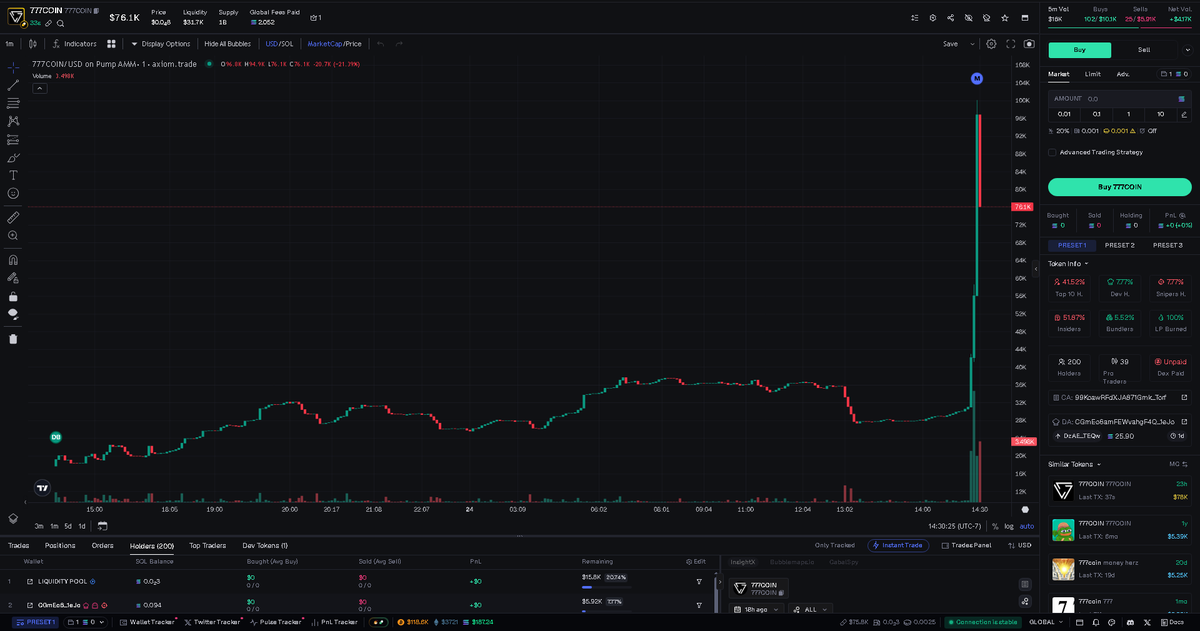Switch to Adv. order tab
Viewport: 1200px width, 631px height.
point(1123,74)
